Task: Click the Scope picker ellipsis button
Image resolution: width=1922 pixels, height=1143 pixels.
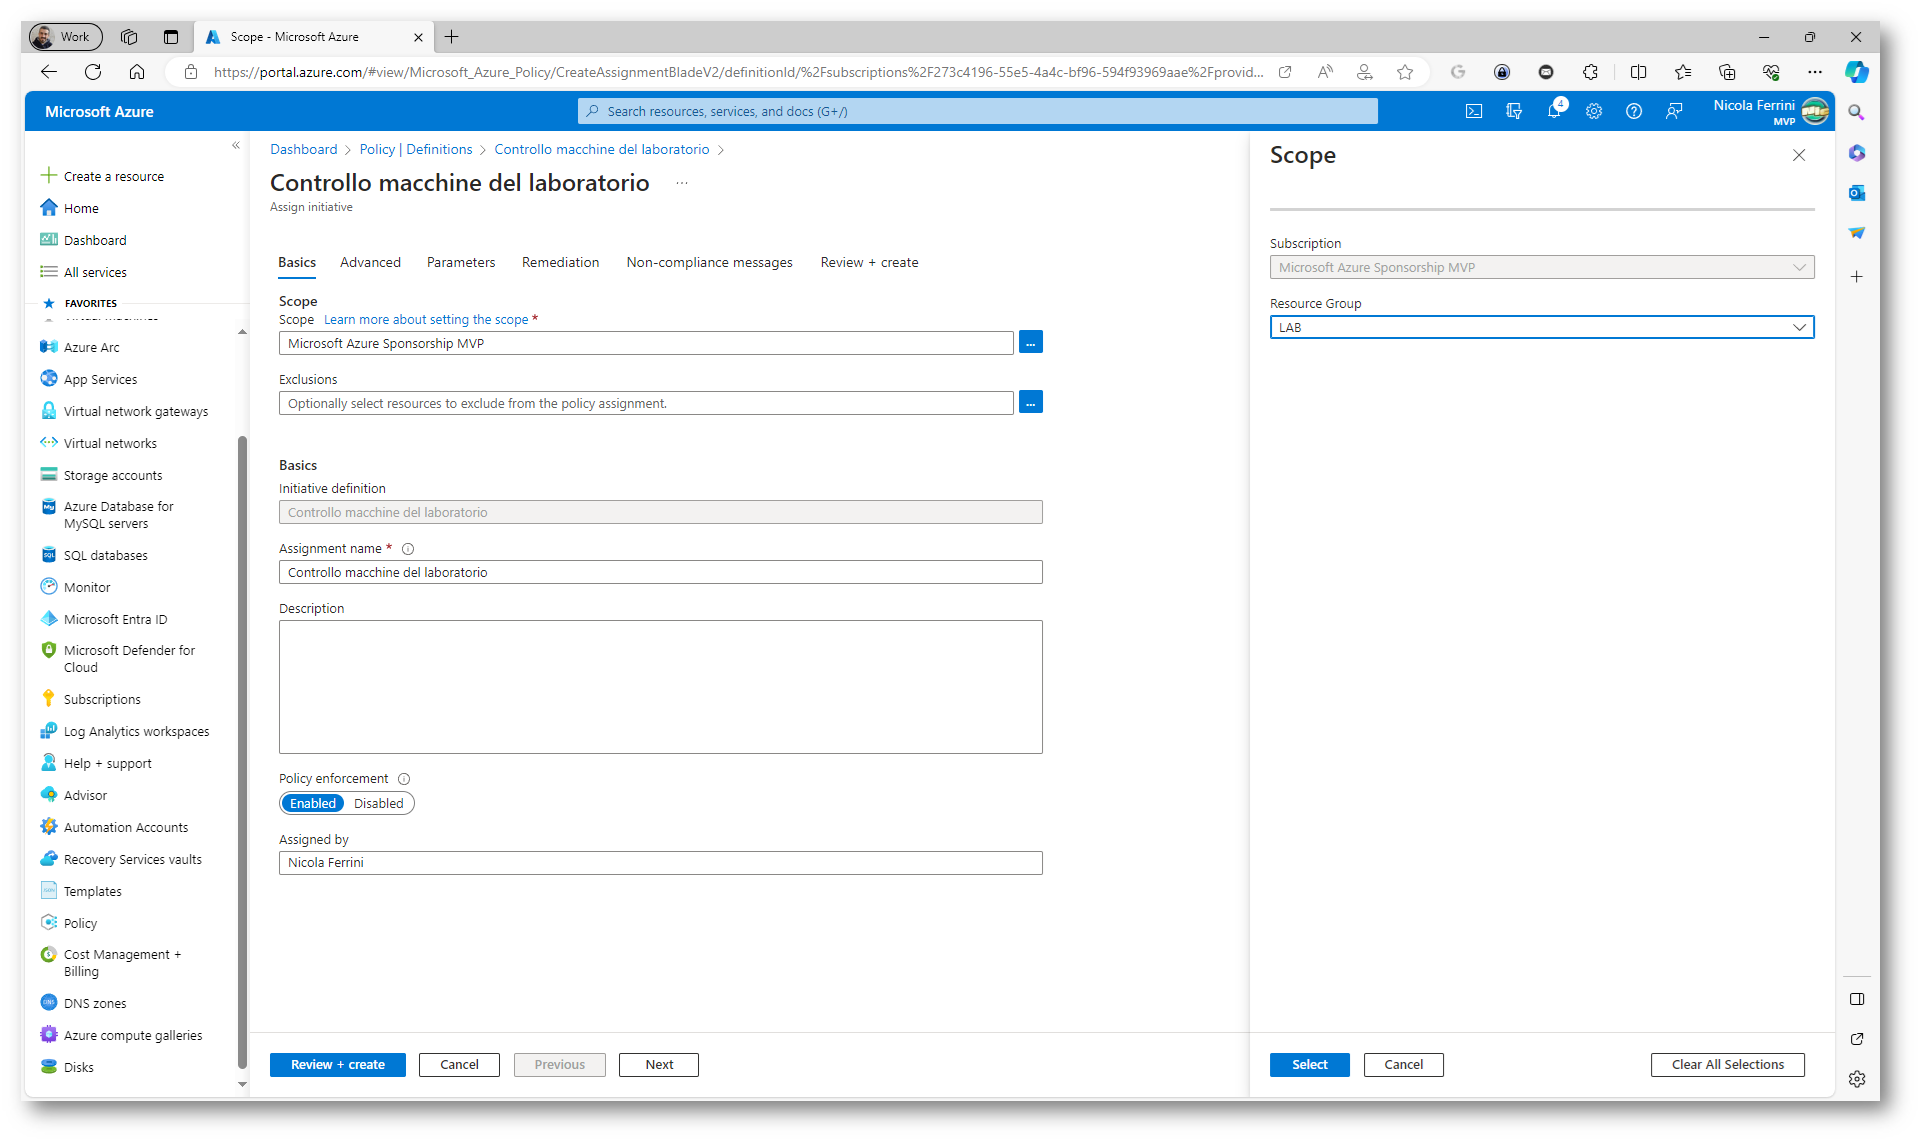Action: (x=1030, y=343)
